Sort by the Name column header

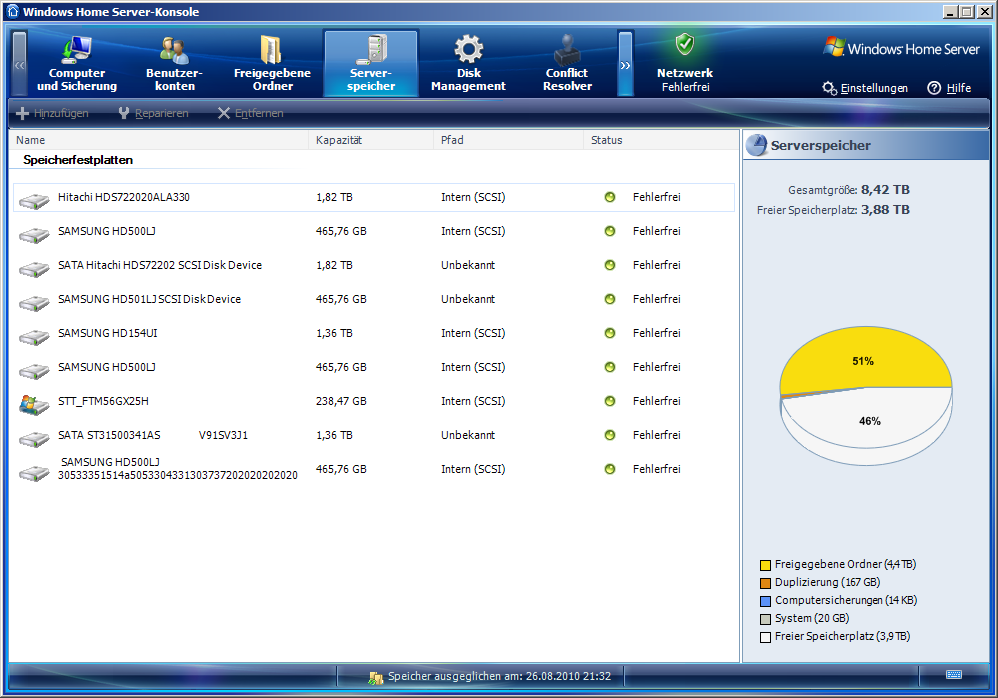[159, 140]
